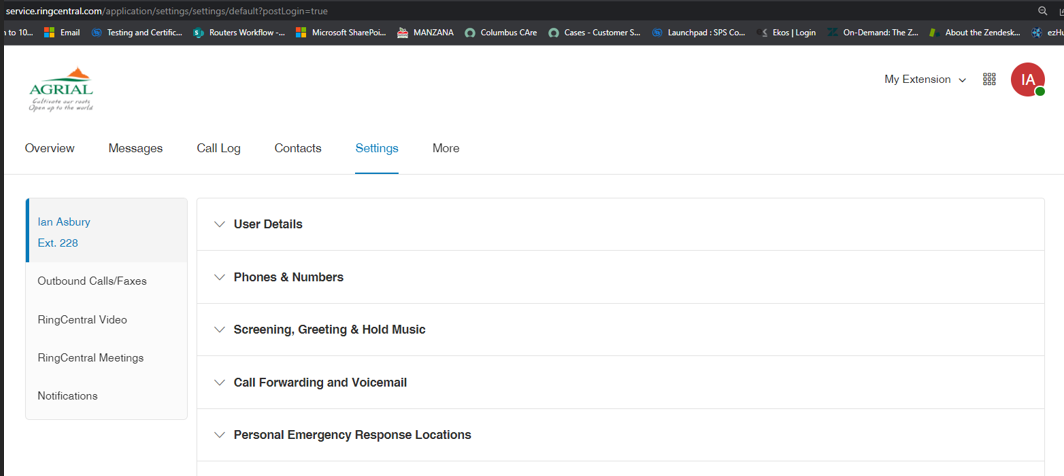Switch to the Messages tab
This screenshot has height=476, width=1064.
coord(136,148)
